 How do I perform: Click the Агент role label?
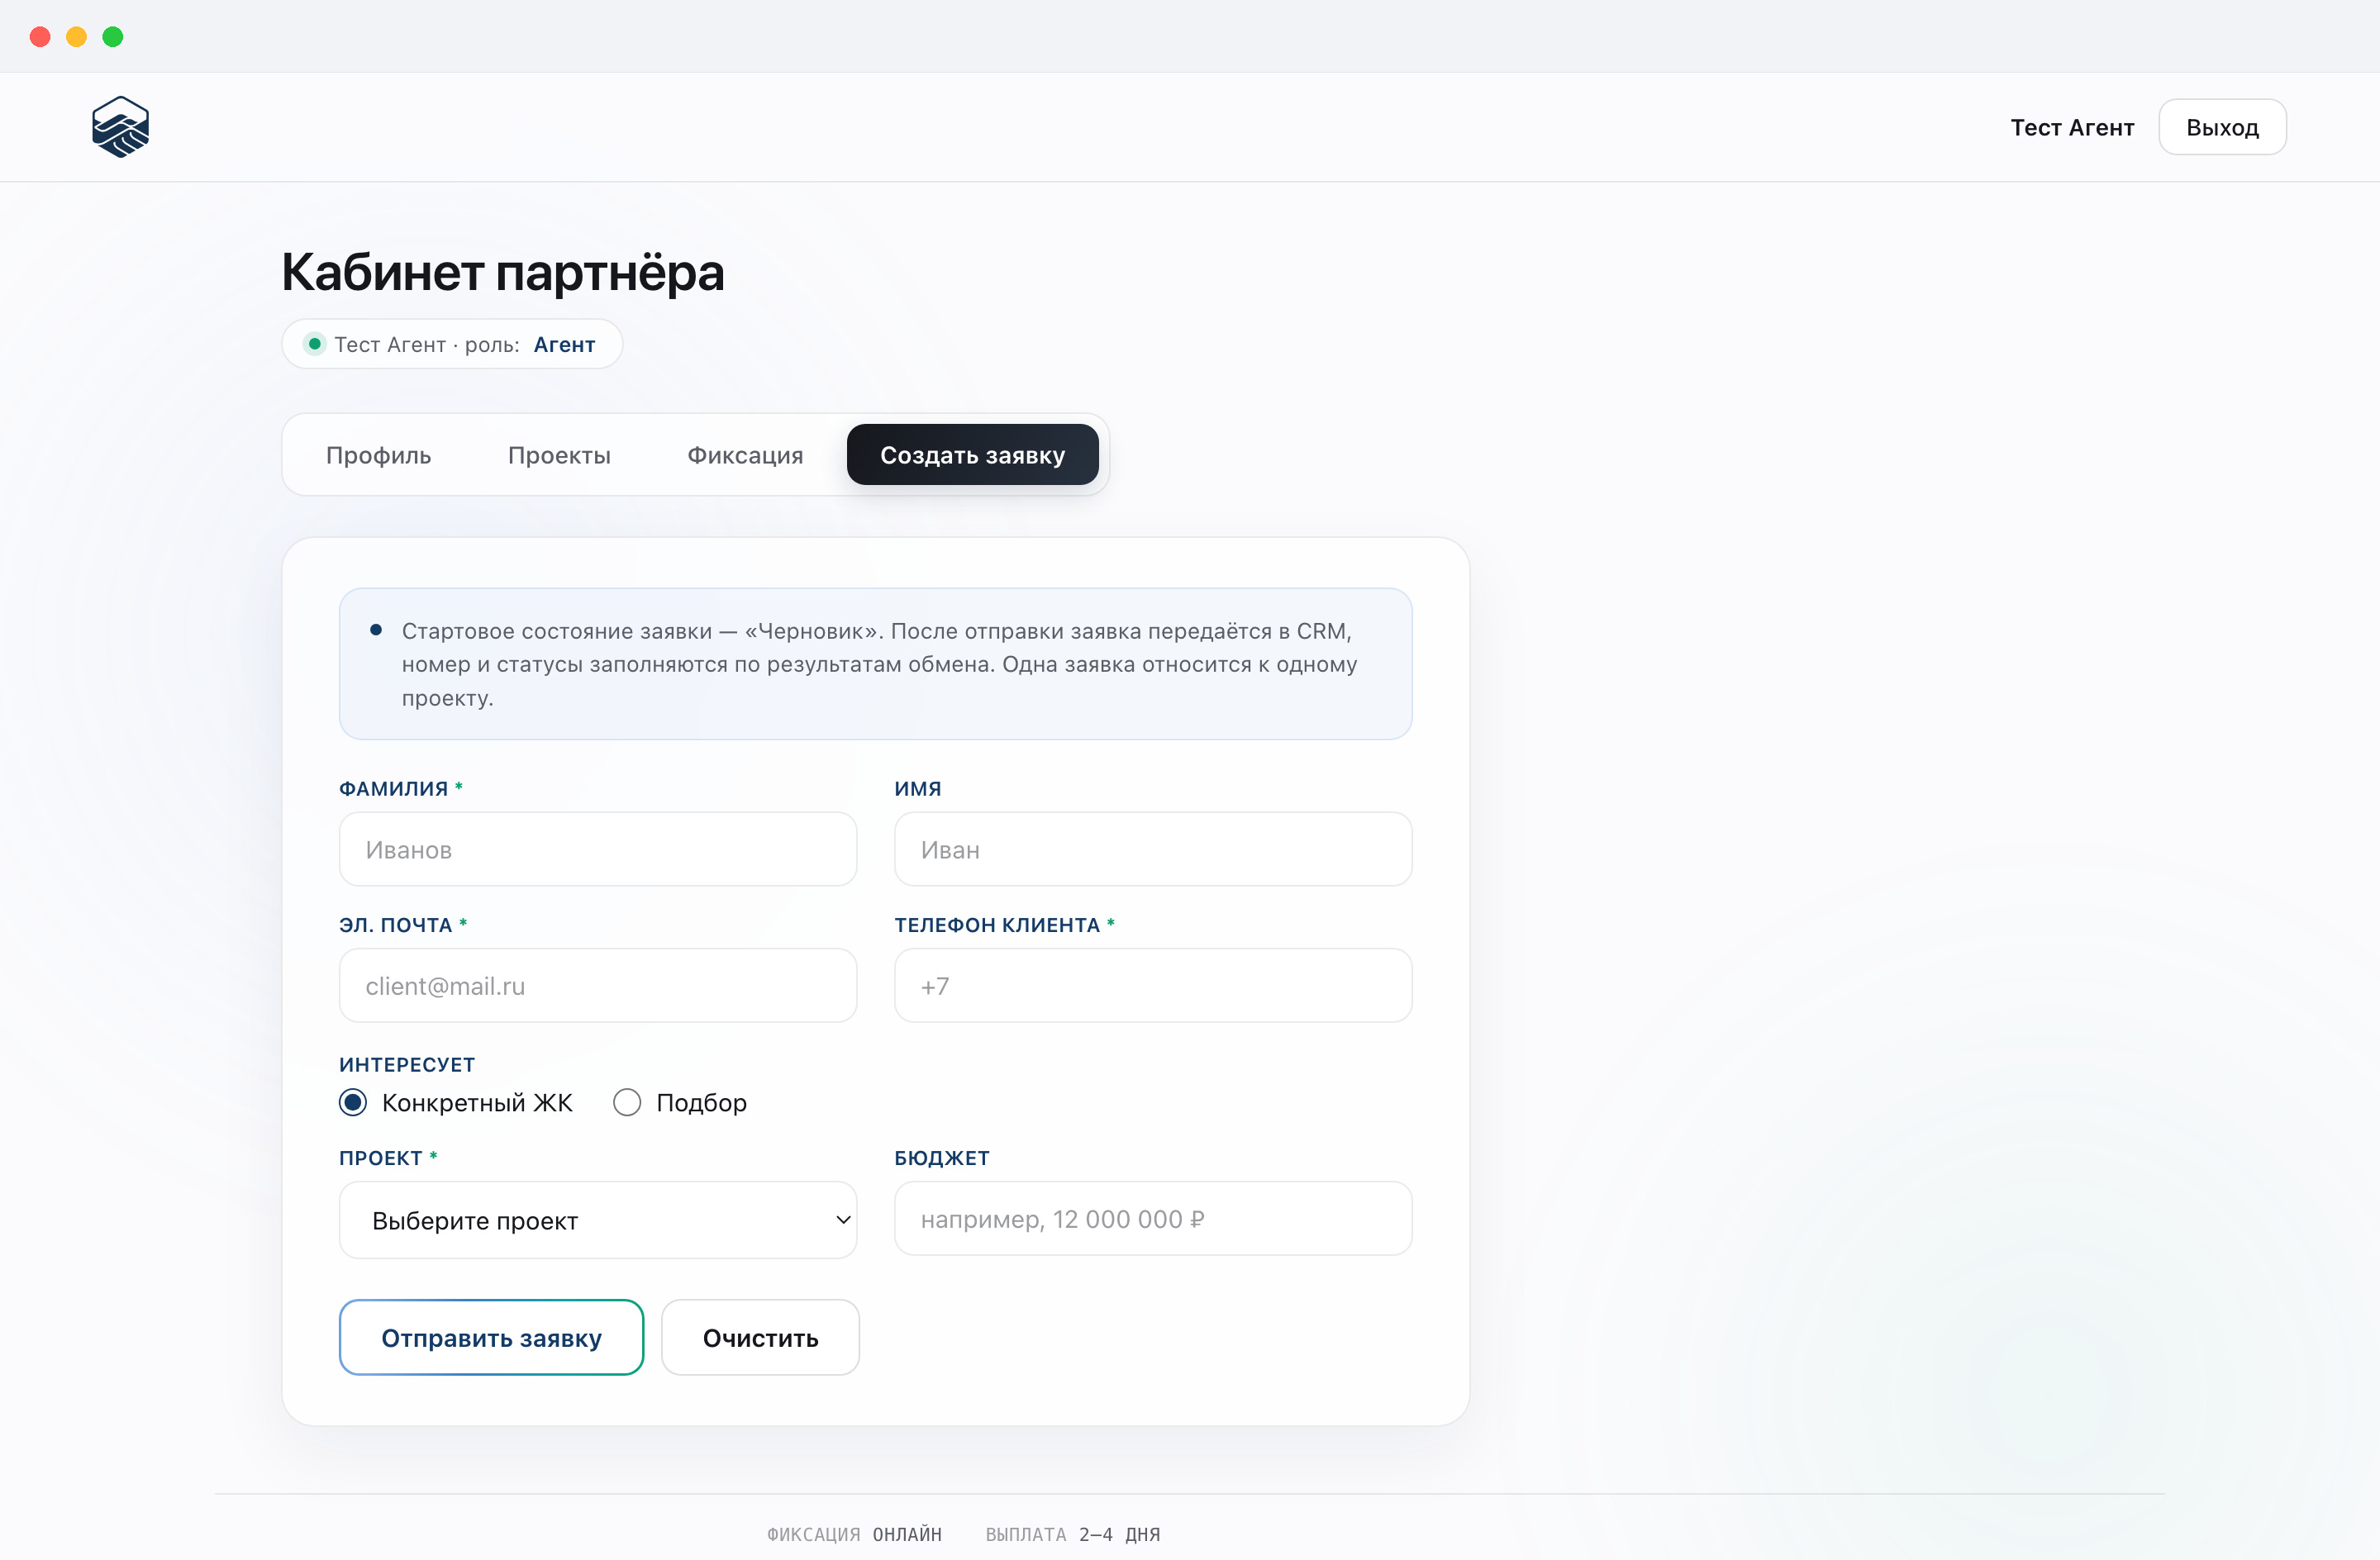pos(564,344)
